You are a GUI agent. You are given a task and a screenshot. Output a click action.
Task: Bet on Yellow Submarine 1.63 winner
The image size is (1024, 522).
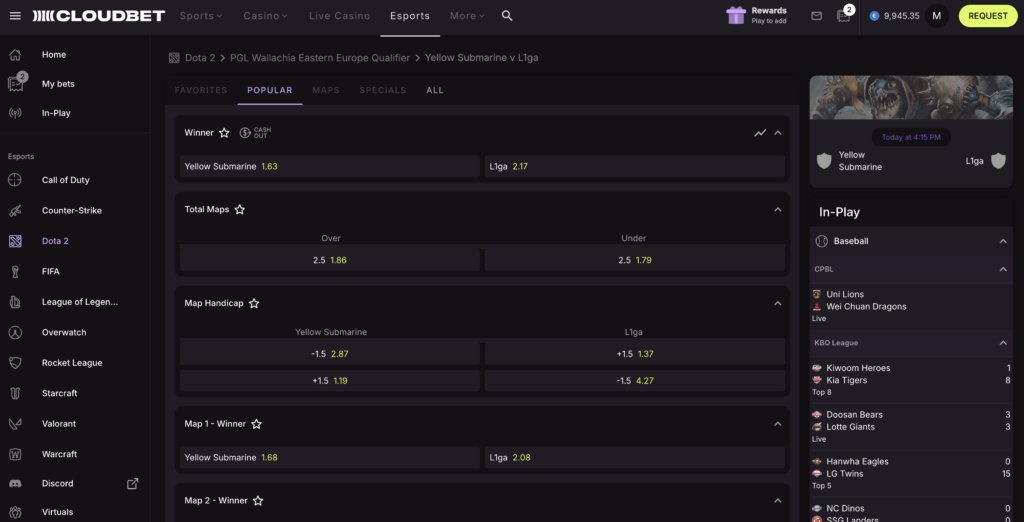click(330, 166)
